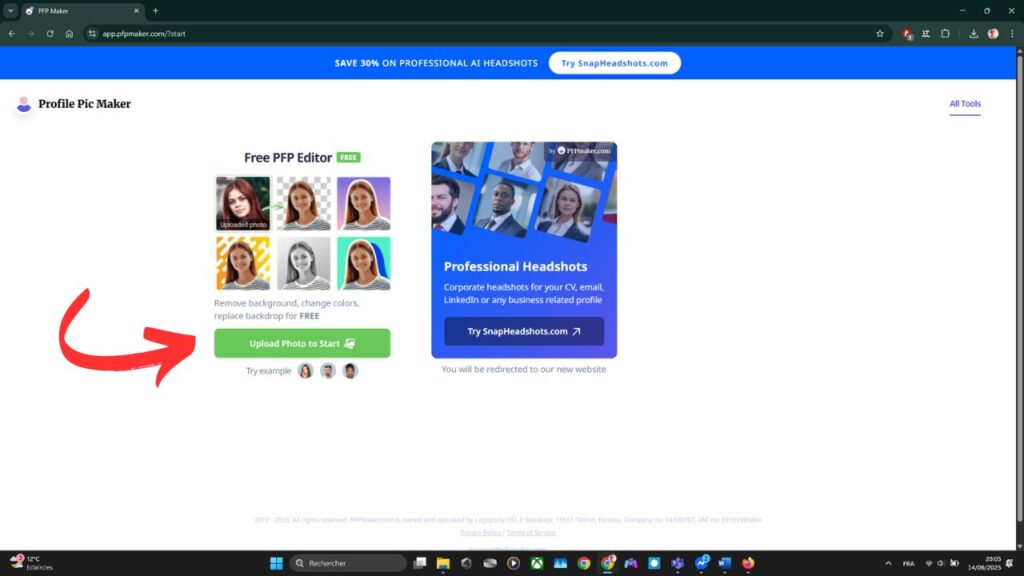Click the Profile Pic Maker logo
Viewport: 1024px width, 576px height.
(73, 104)
